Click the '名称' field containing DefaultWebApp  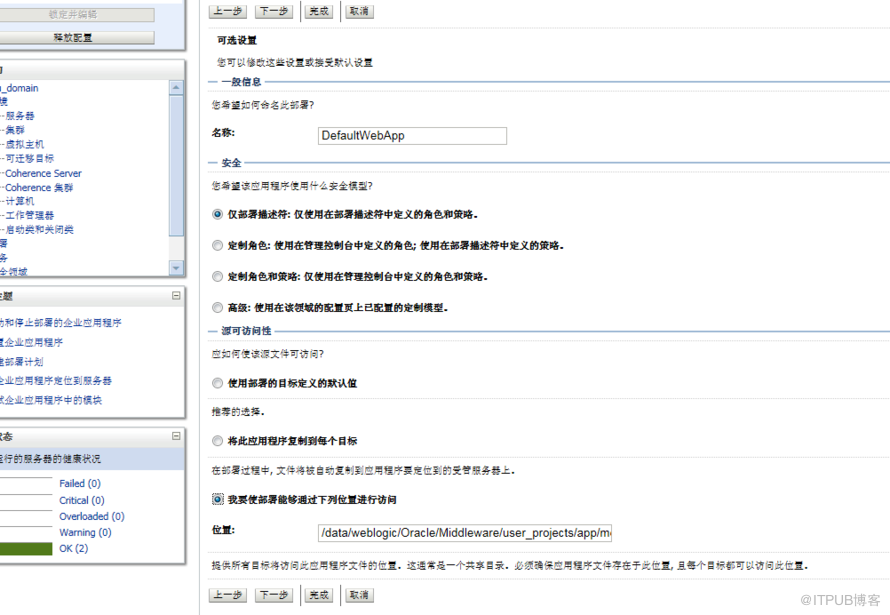411,136
